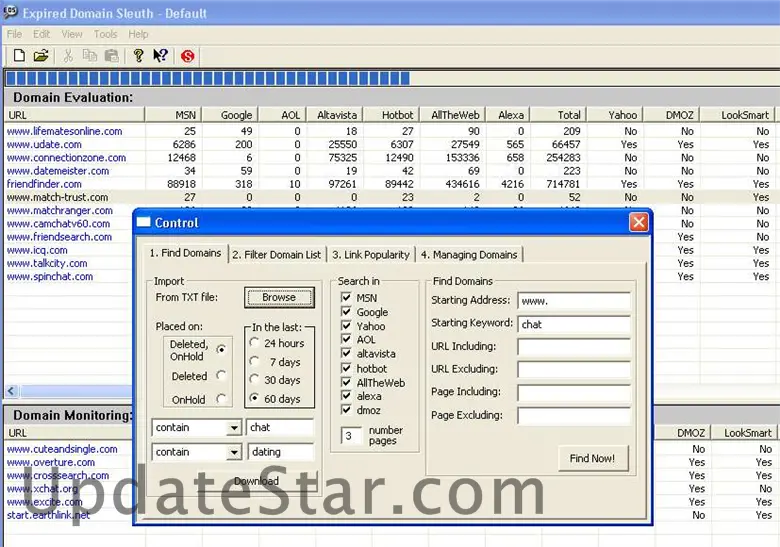Uncheck the alexa search checkbox

coord(346,396)
